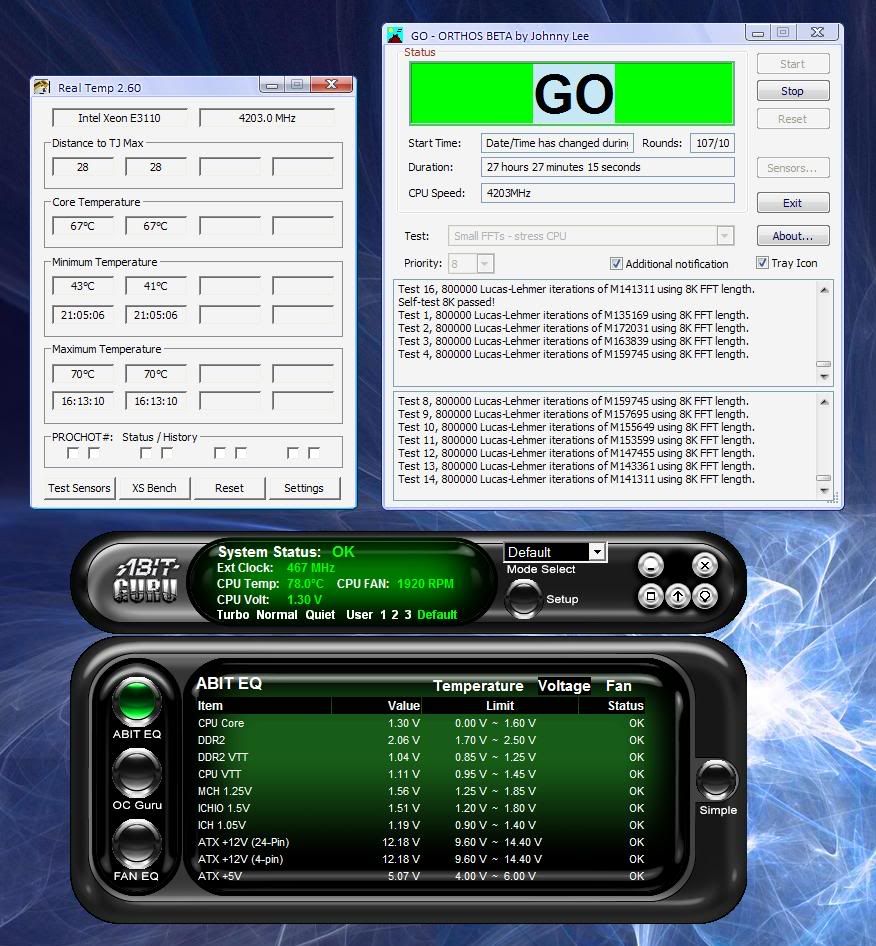Image resolution: width=876 pixels, height=946 pixels.
Task: Click the Rounds field showing 107/10
Action: (713, 143)
